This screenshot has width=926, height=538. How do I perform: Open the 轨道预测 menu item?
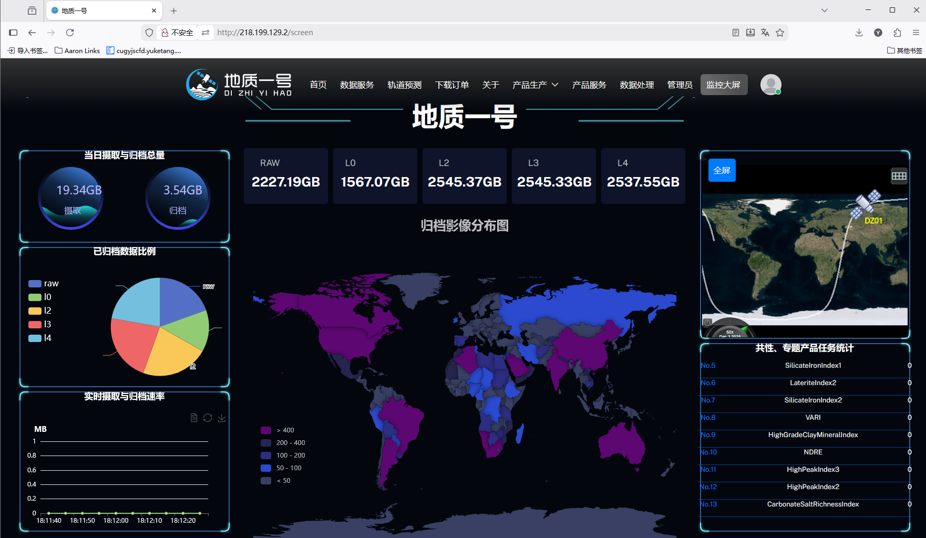point(405,85)
